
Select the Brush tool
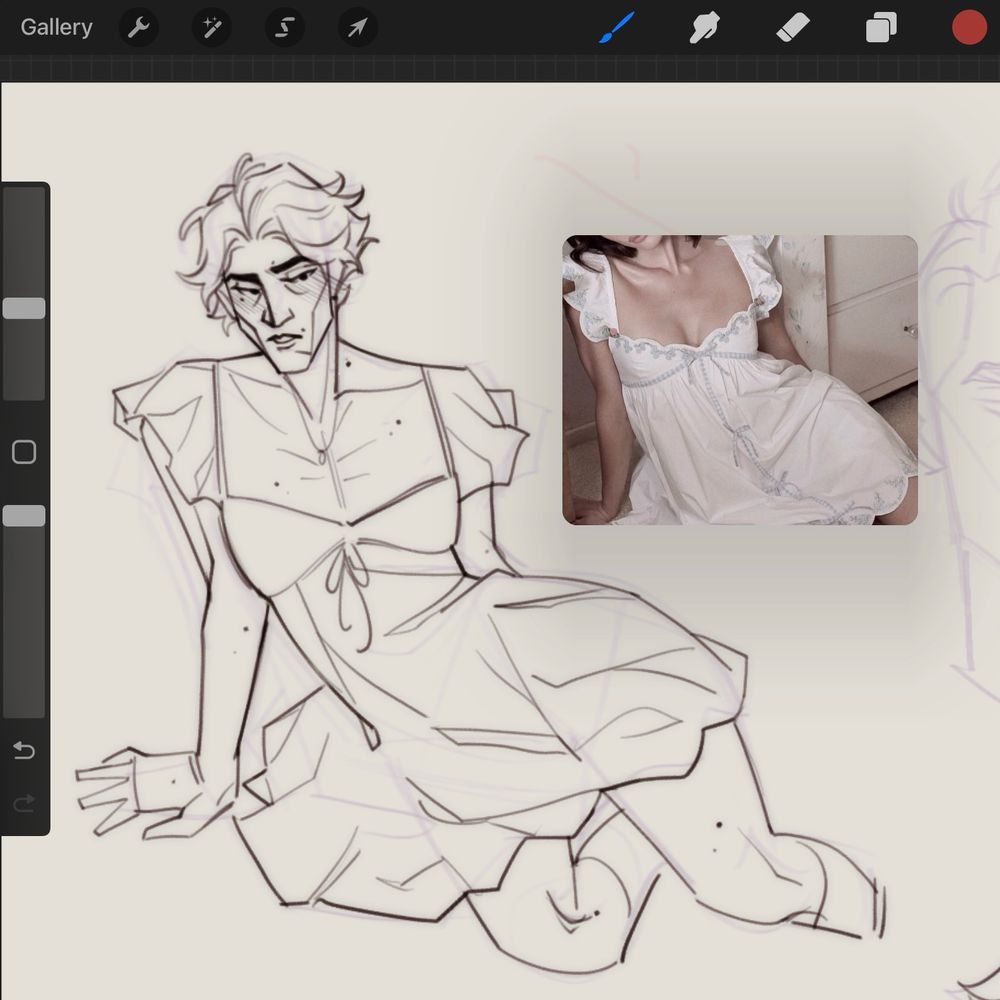click(617, 27)
